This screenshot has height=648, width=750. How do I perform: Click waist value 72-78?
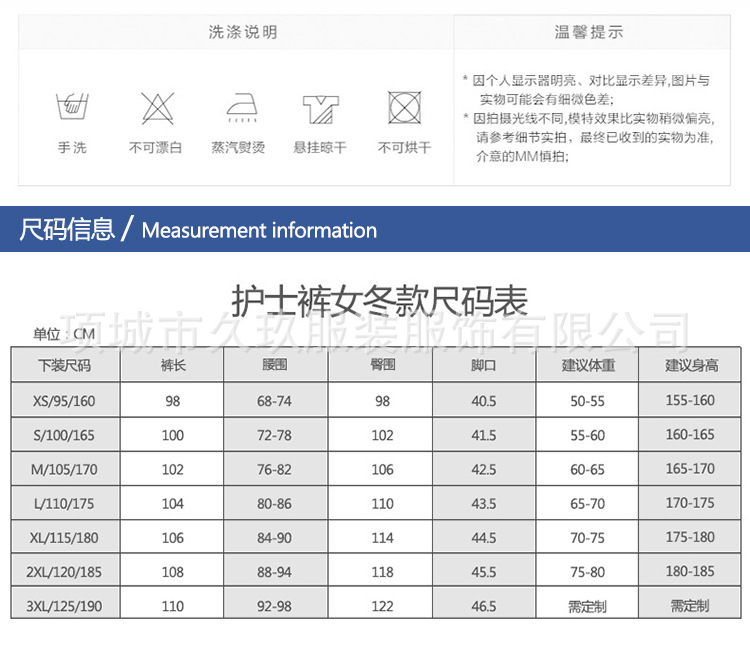coord(274,435)
